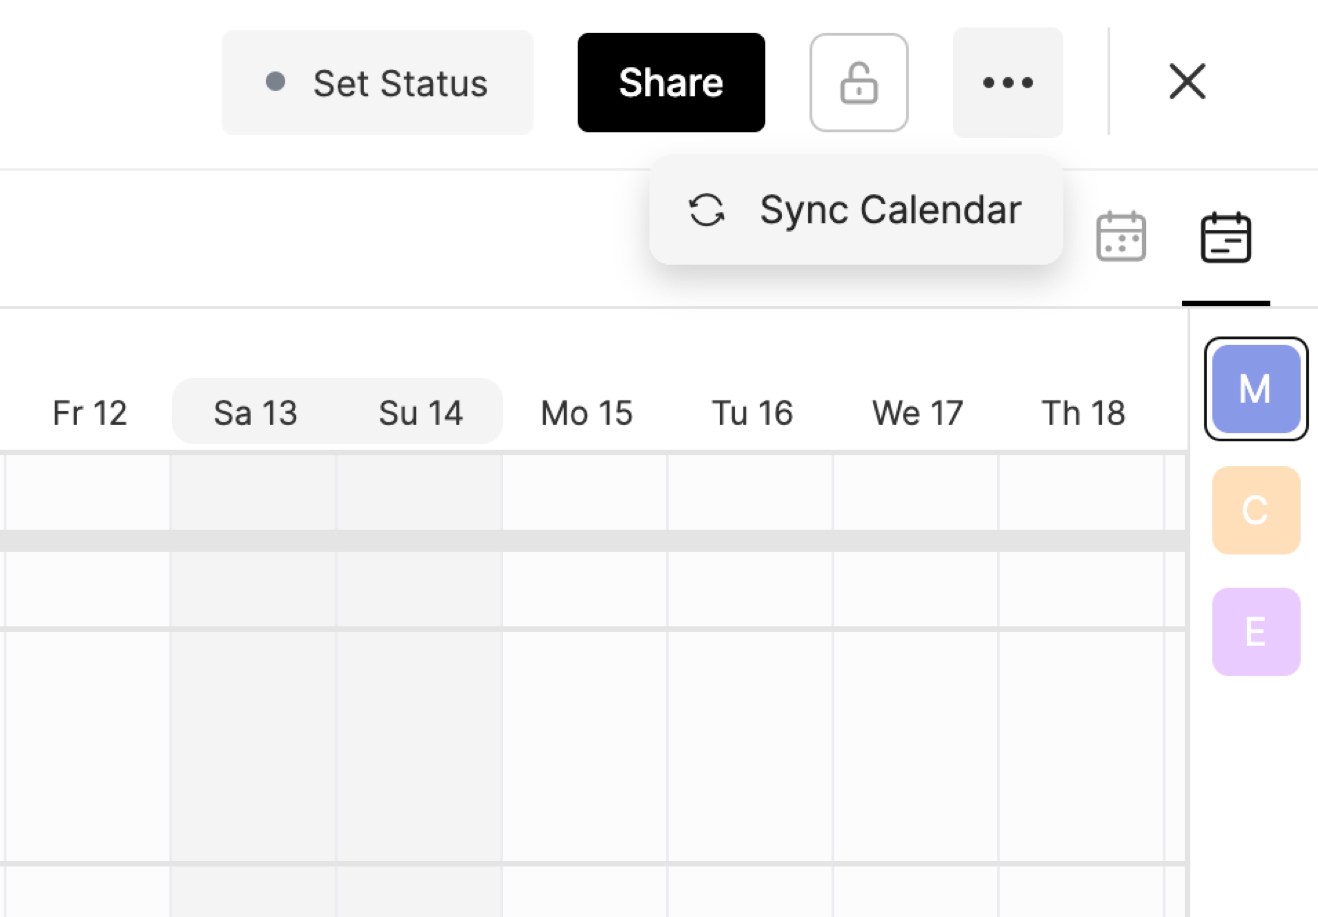1318x917 pixels.
Task: Click the gray status dot indicator
Action: [x=276, y=82]
